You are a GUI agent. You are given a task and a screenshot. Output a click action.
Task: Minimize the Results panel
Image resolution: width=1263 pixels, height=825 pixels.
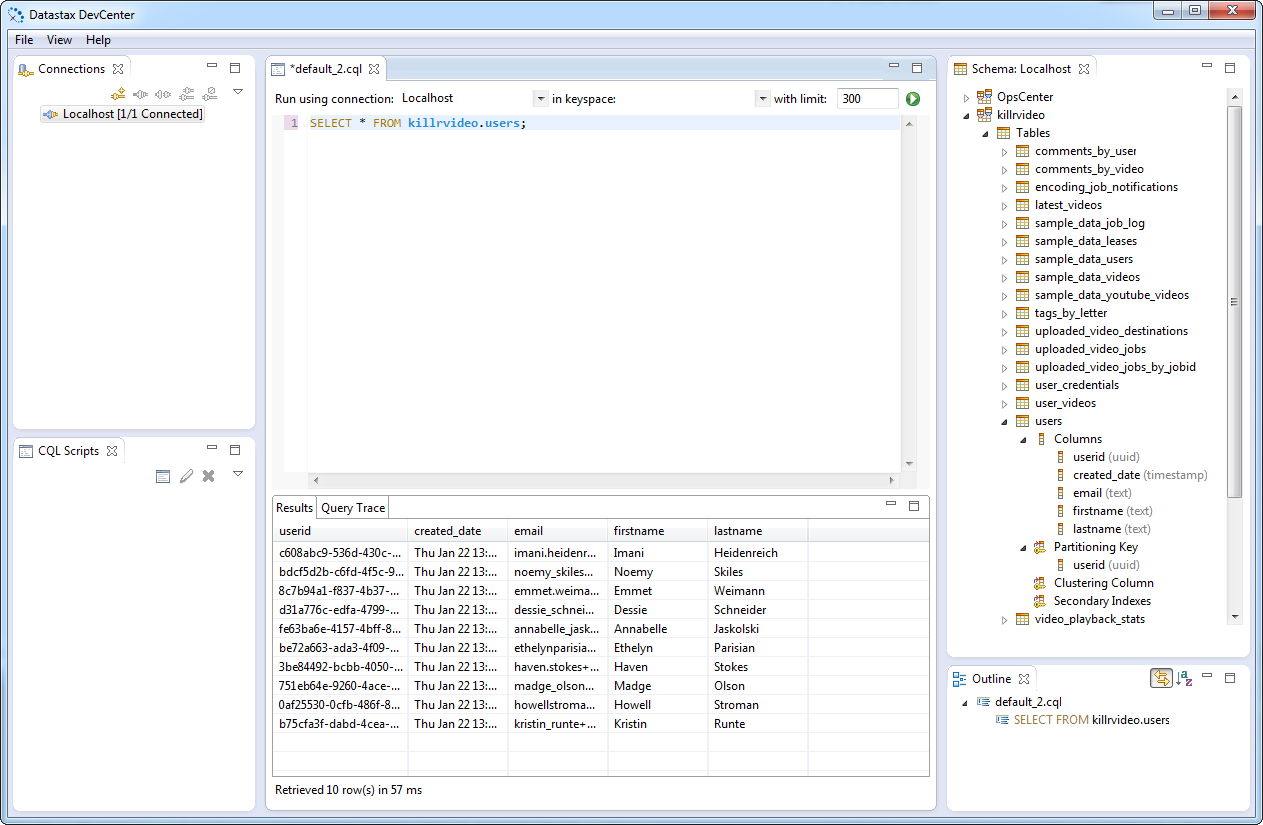pyautogui.click(x=891, y=505)
